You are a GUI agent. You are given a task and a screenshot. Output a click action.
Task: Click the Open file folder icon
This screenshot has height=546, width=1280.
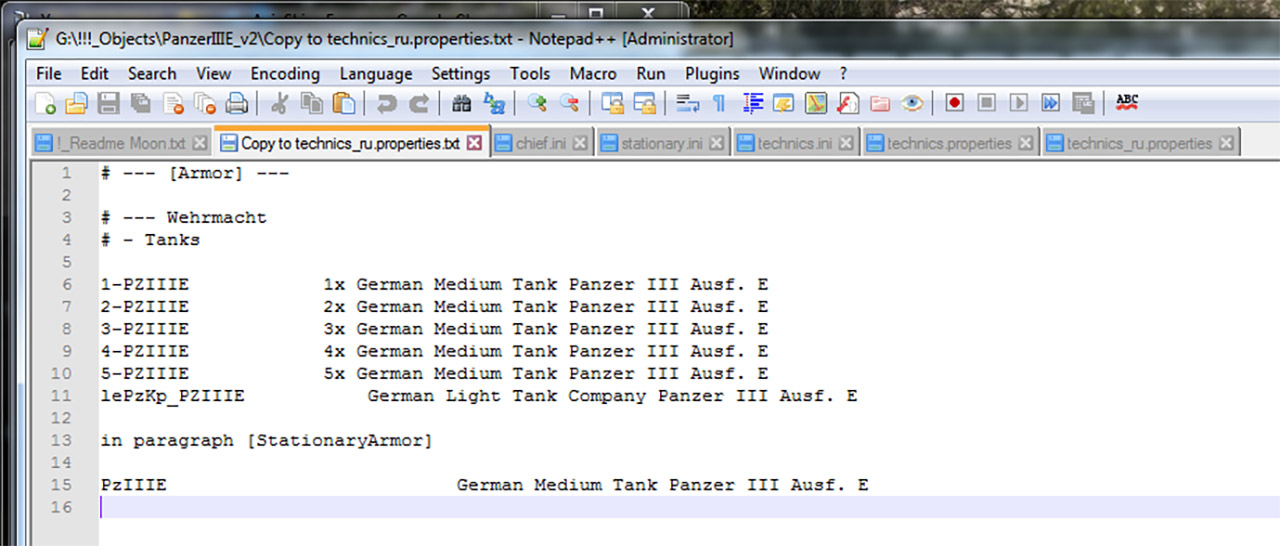(x=76, y=103)
